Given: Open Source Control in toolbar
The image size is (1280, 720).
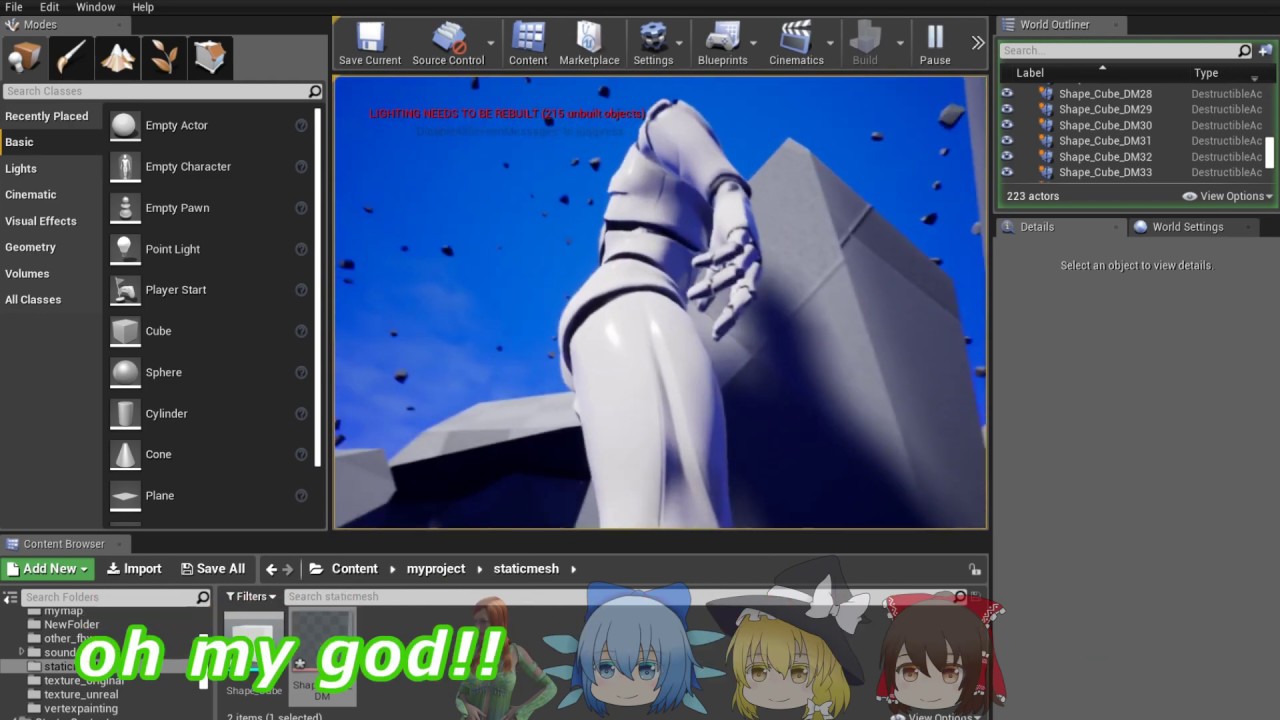Looking at the screenshot, I should click(x=448, y=45).
